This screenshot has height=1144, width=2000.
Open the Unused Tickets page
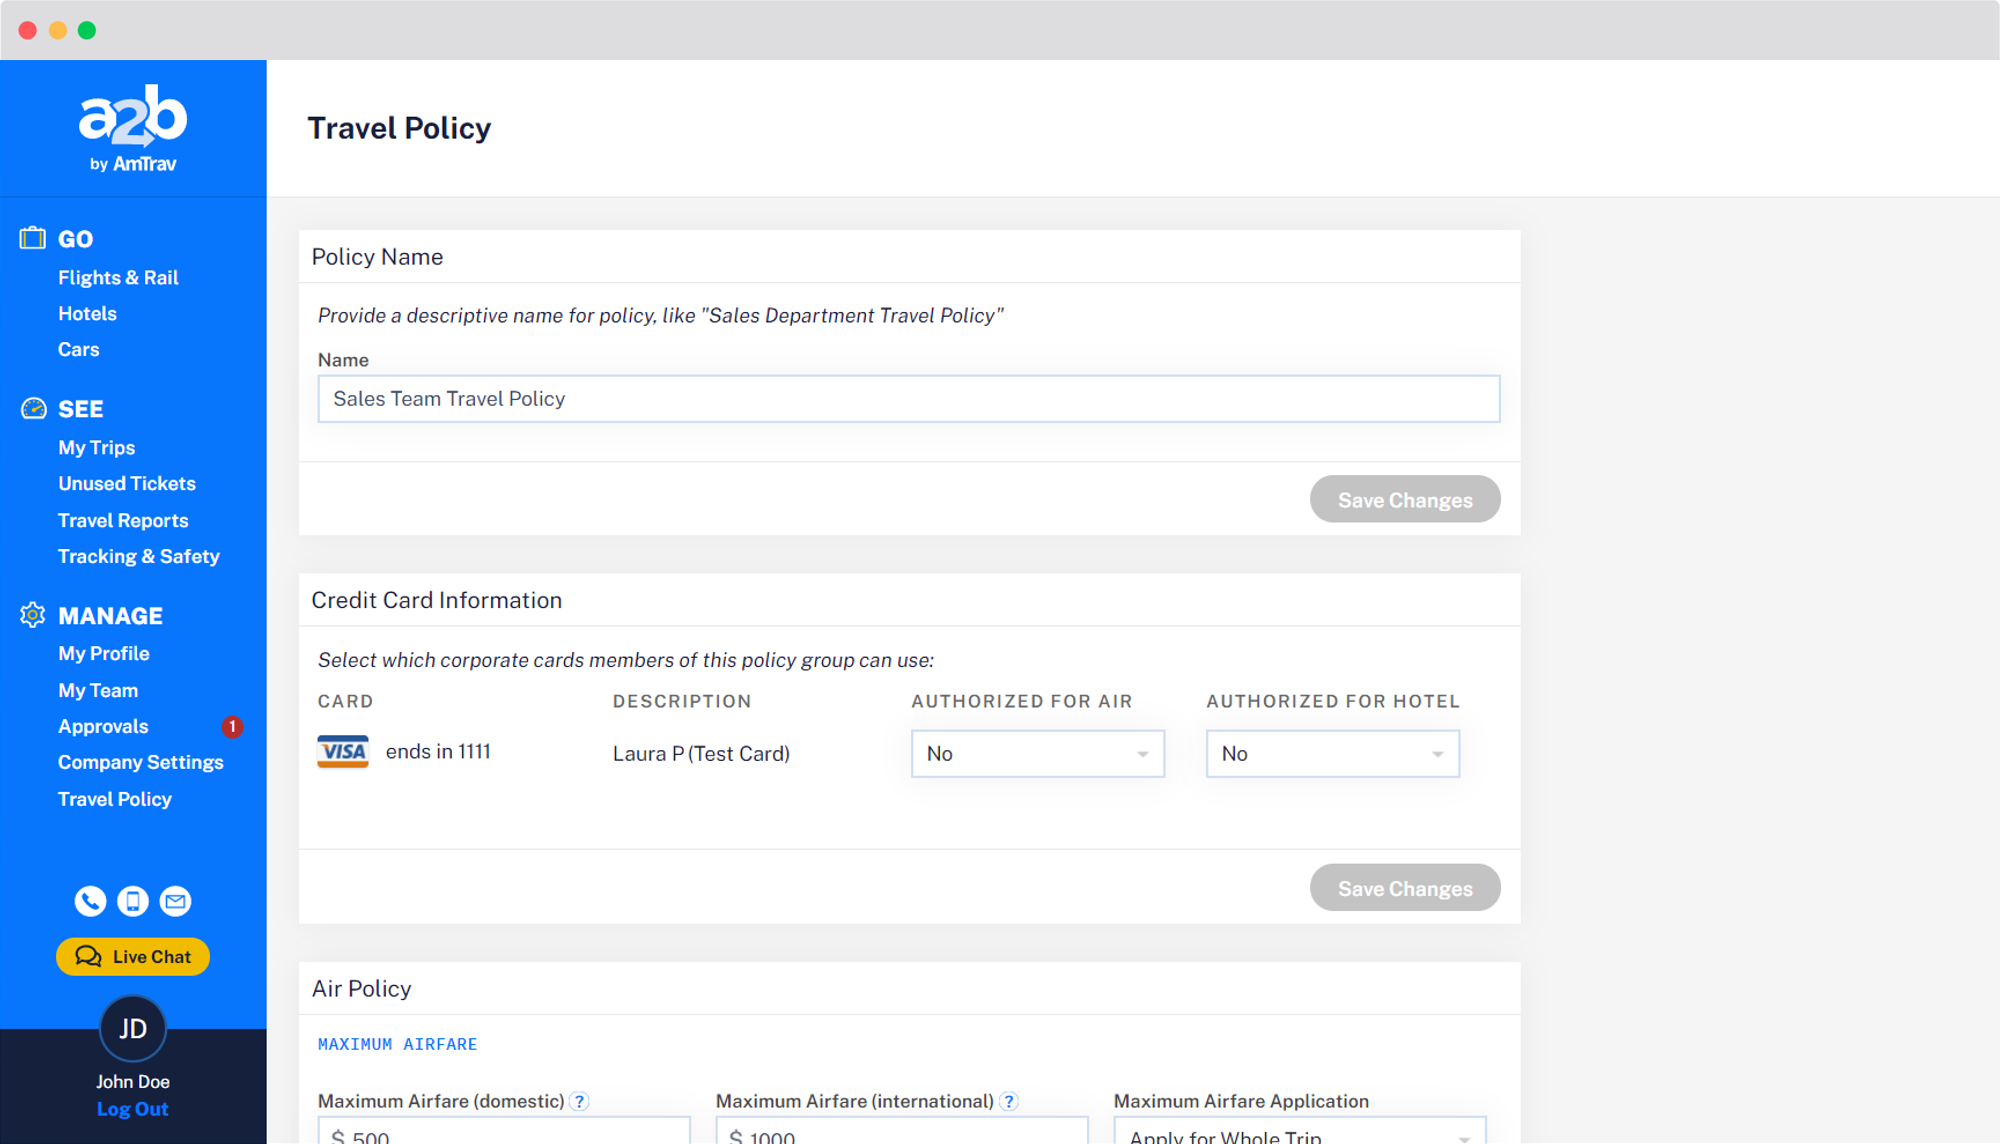click(x=127, y=484)
